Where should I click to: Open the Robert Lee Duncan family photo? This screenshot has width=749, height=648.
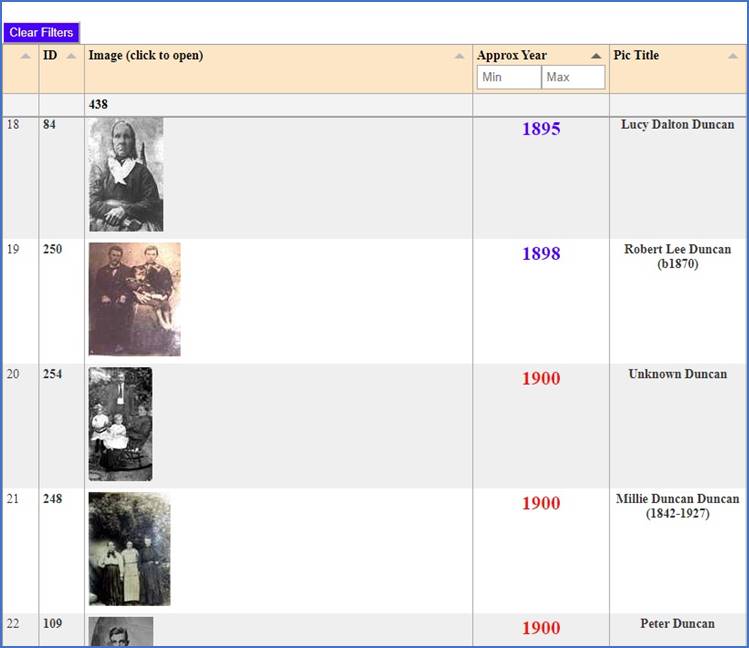(x=135, y=299)
